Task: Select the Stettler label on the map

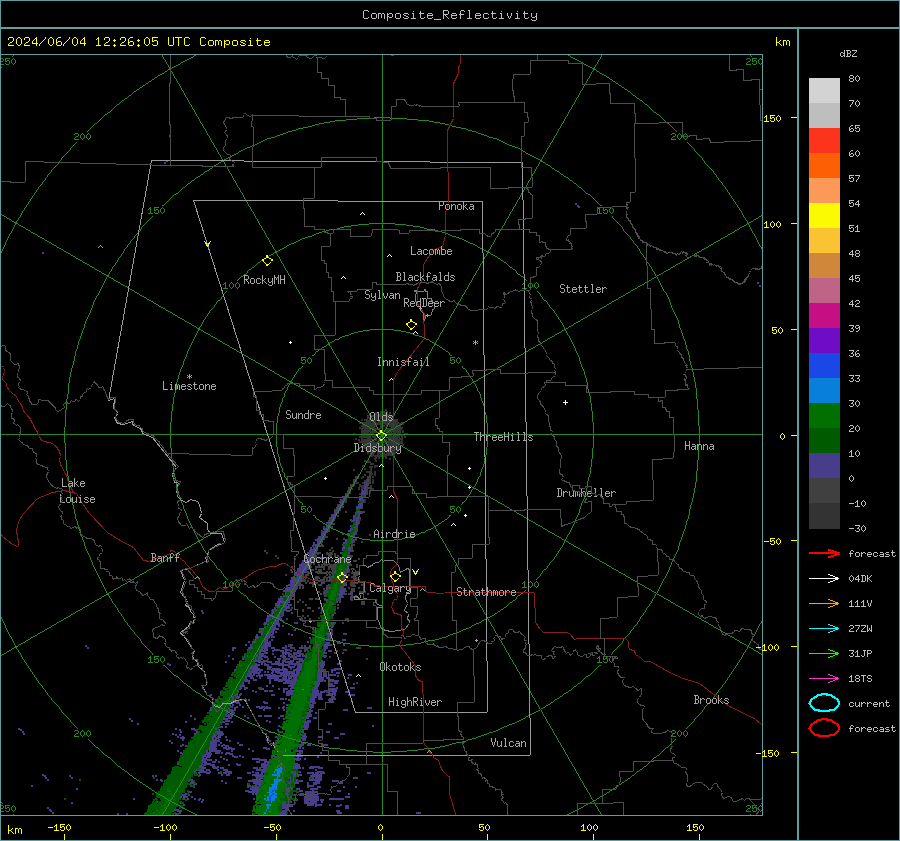Action: 583,289
